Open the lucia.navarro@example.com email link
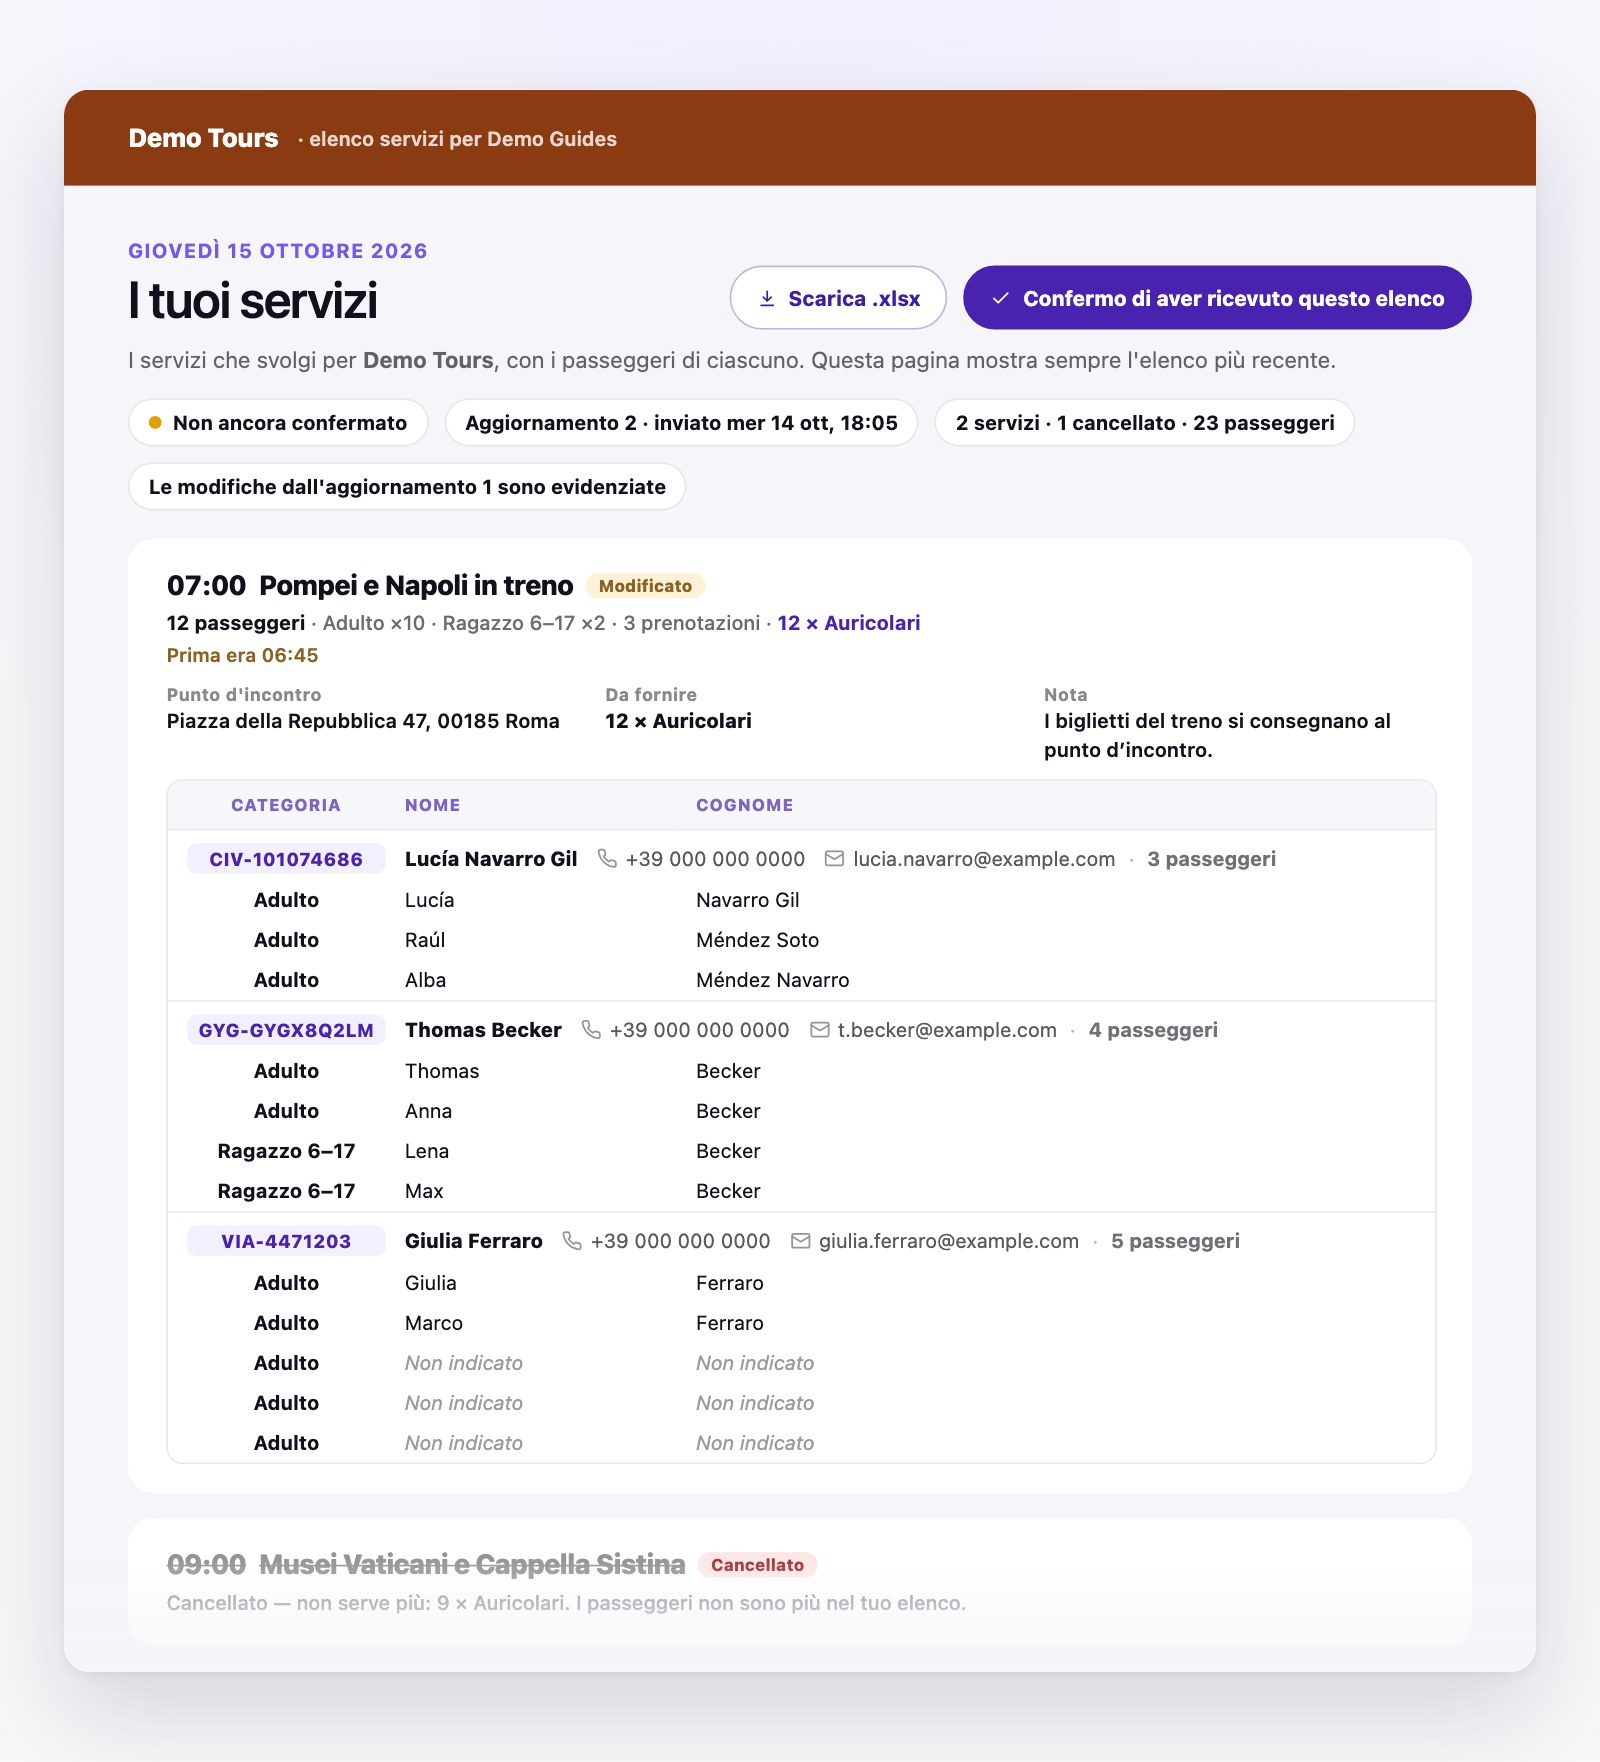The image size is (1600, 1762). (x=984, y=859)
